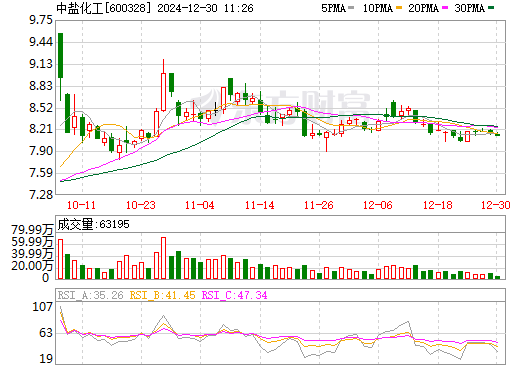The height and width of the screenshot is (365, 520).
Task: Click the RSI_B:41.45 indicator label
Action: (162, 295)
